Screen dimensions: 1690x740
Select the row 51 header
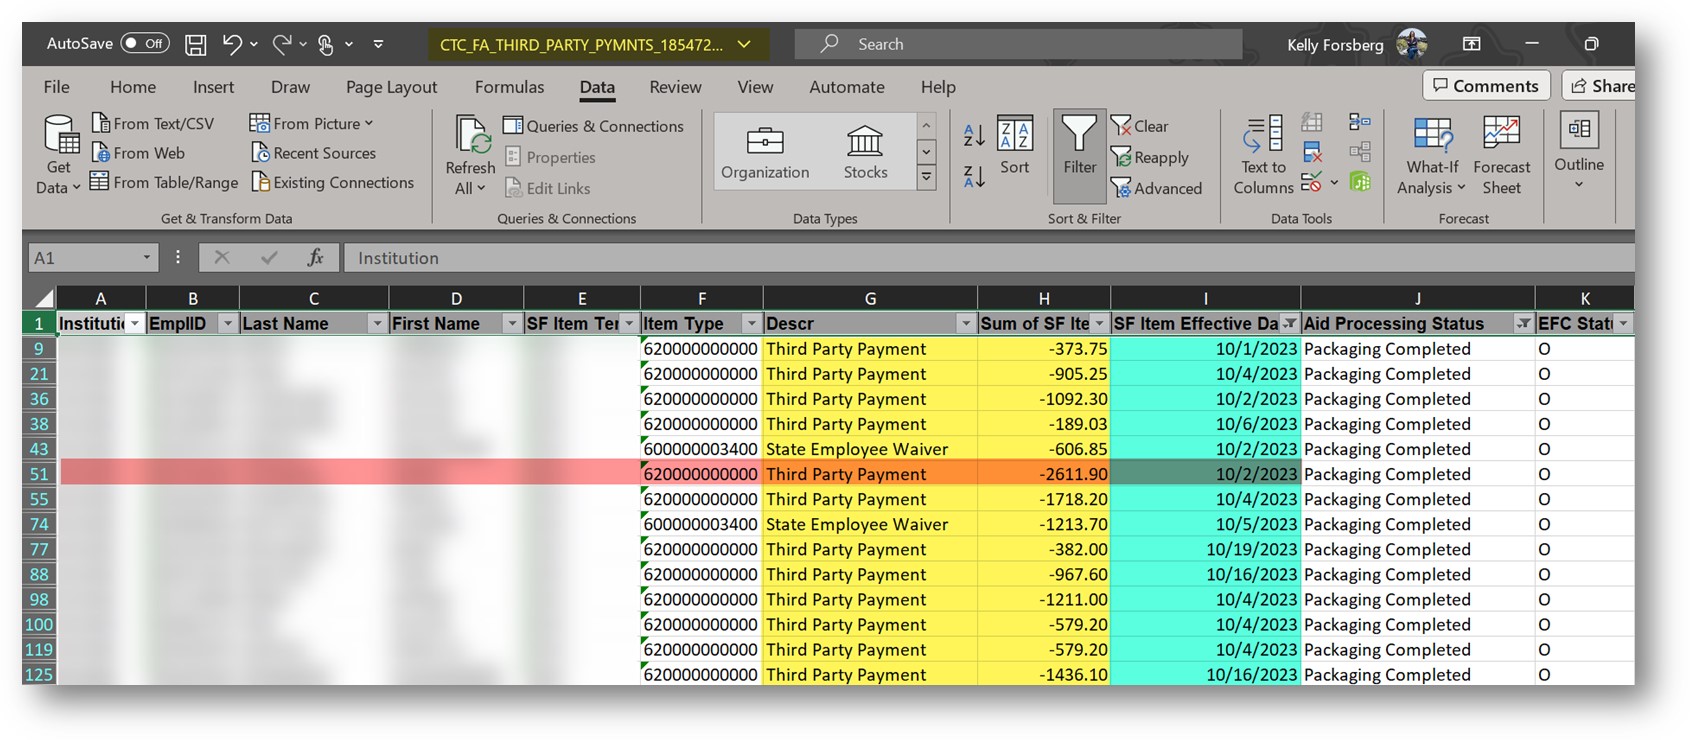[x=39, y=474]
